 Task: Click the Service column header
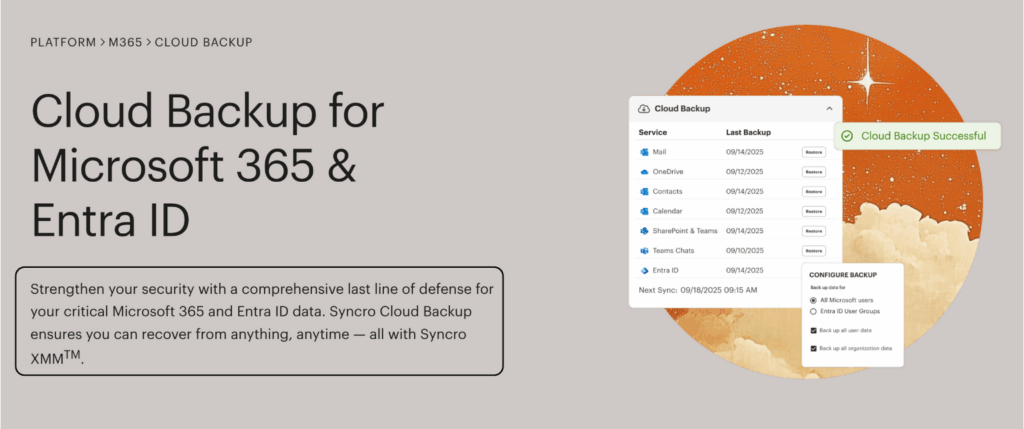pos(653,132)
